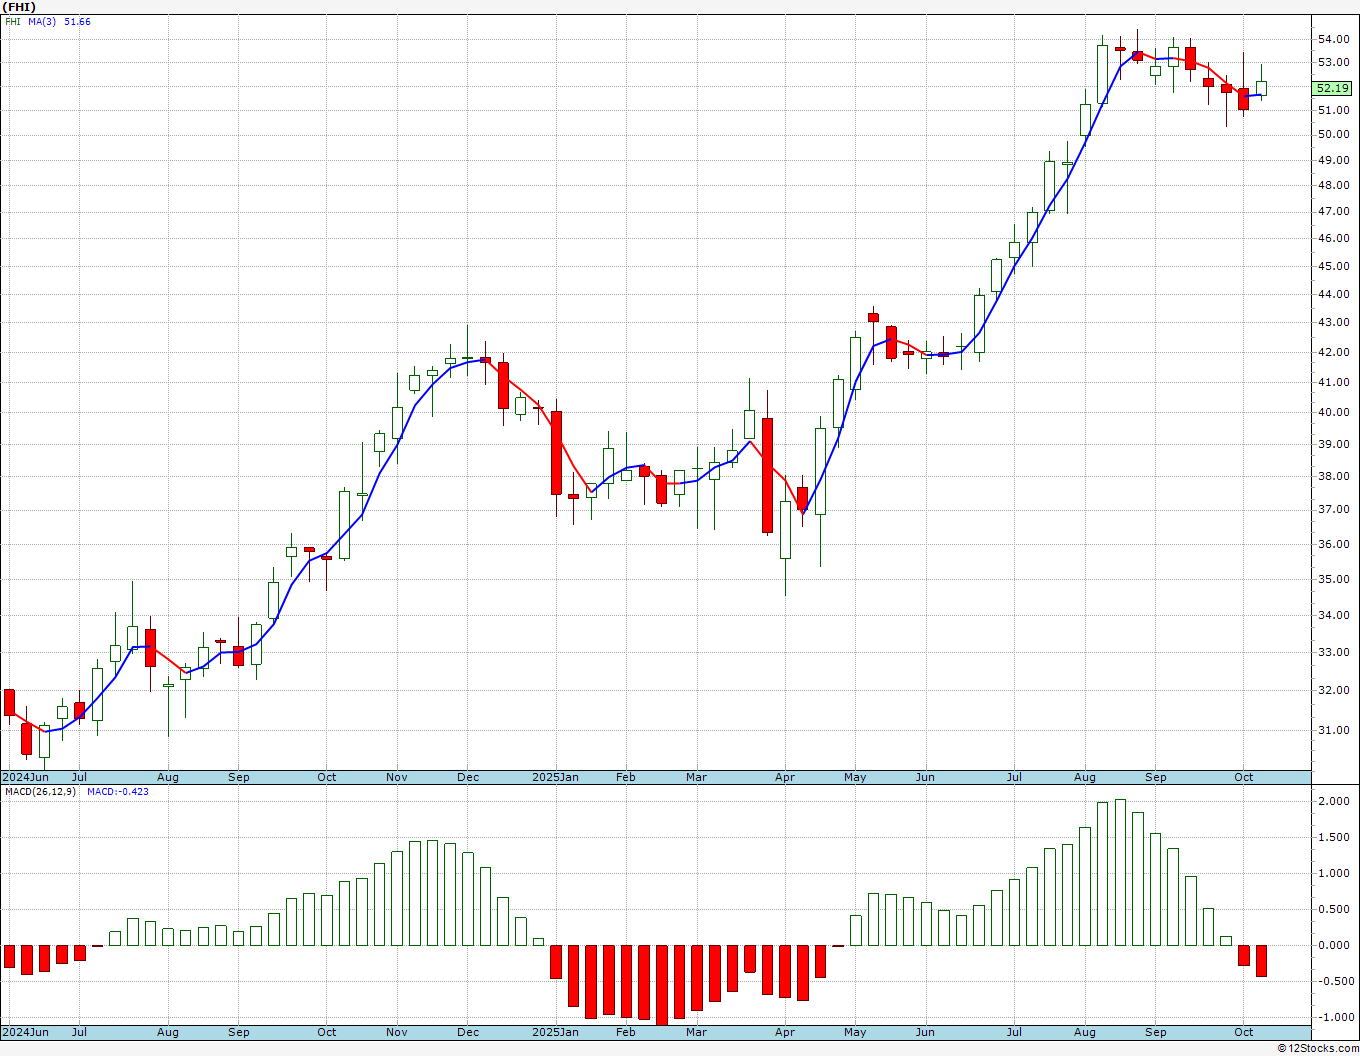Screen dimensions: 1360x1056
Task: Select the 40.00 price axis label
Action: click(x=1333, y=412)
